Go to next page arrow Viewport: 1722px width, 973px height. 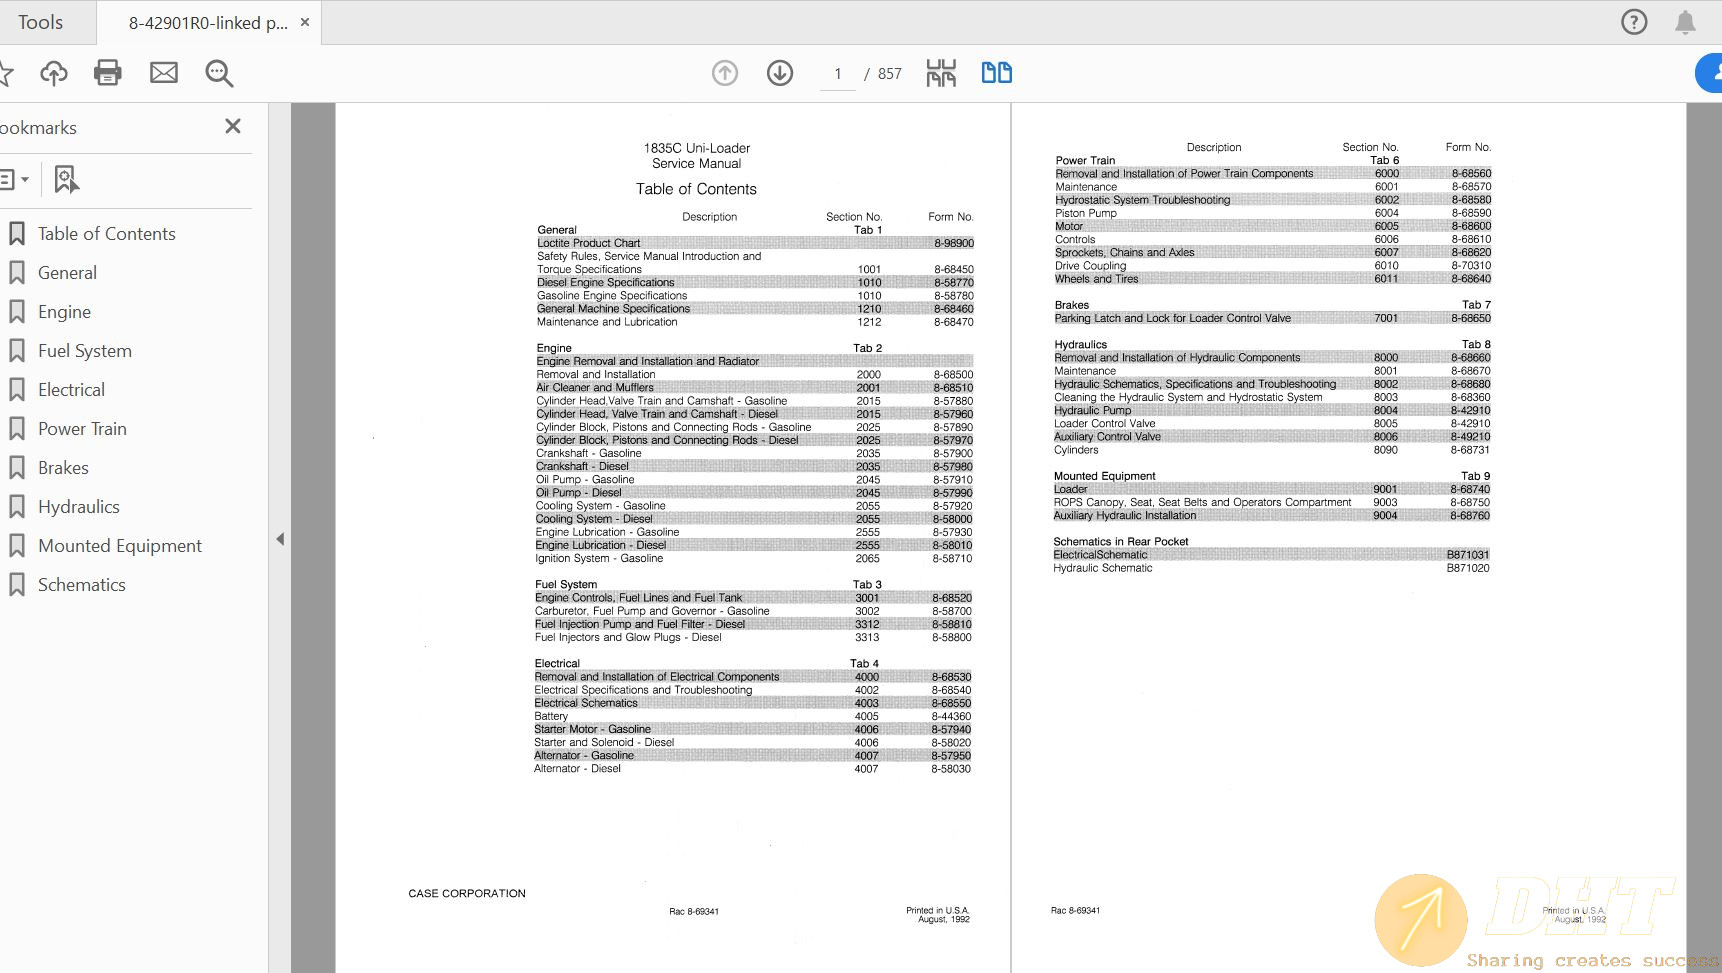click(x=780, y=73)
